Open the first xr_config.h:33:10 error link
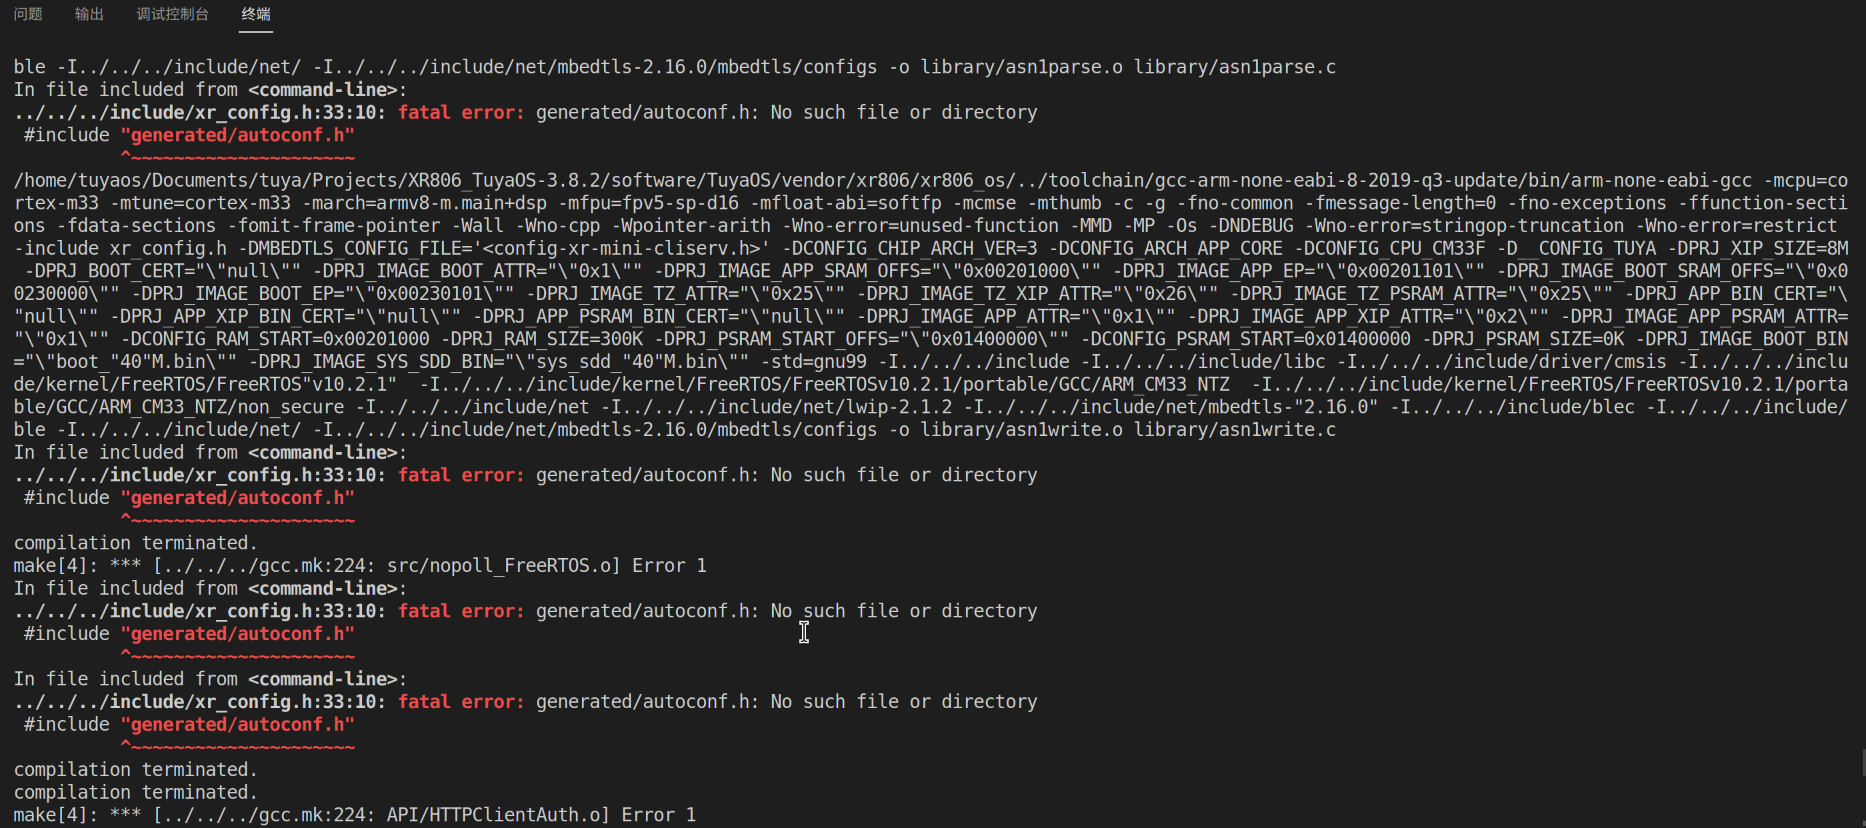1866x828 pixels. pyautogui.click(x=200, y=112)
